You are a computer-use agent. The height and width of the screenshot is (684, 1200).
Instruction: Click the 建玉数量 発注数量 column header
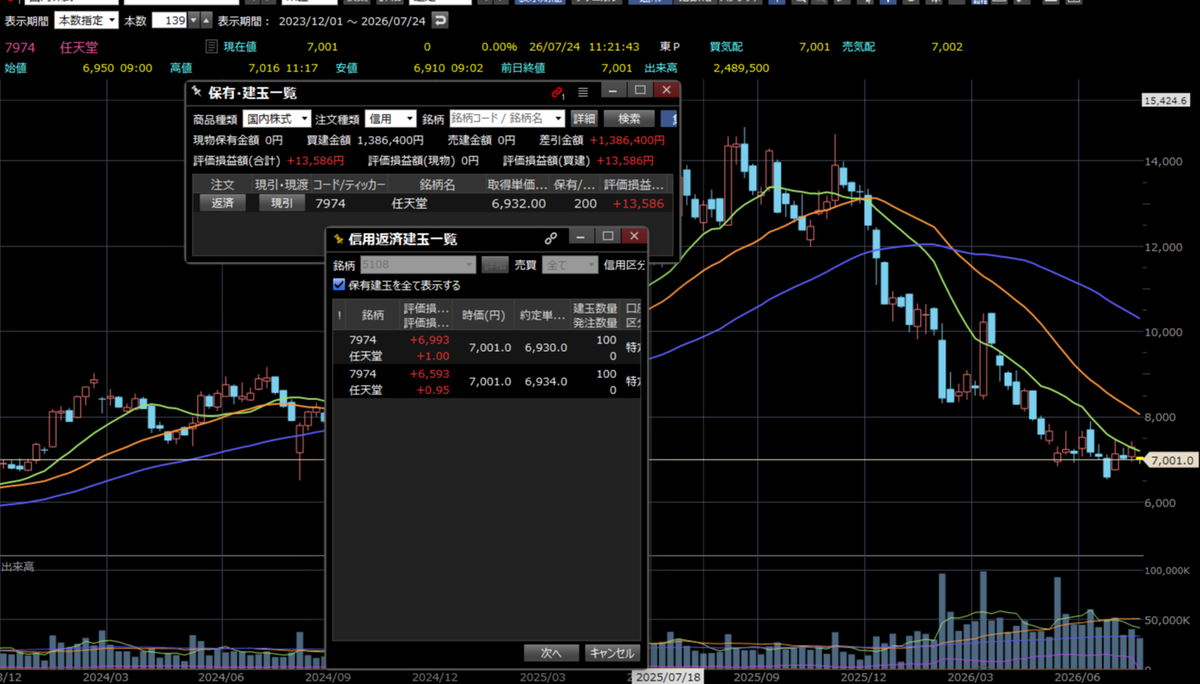pyautogui.click(x=596, y=314)
